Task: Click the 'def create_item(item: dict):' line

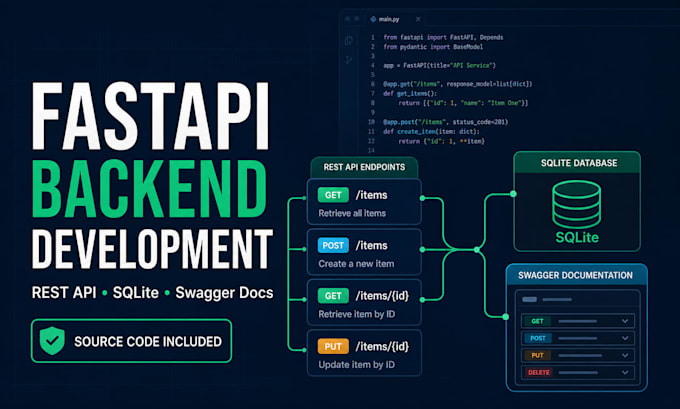Action: [432, 131]
